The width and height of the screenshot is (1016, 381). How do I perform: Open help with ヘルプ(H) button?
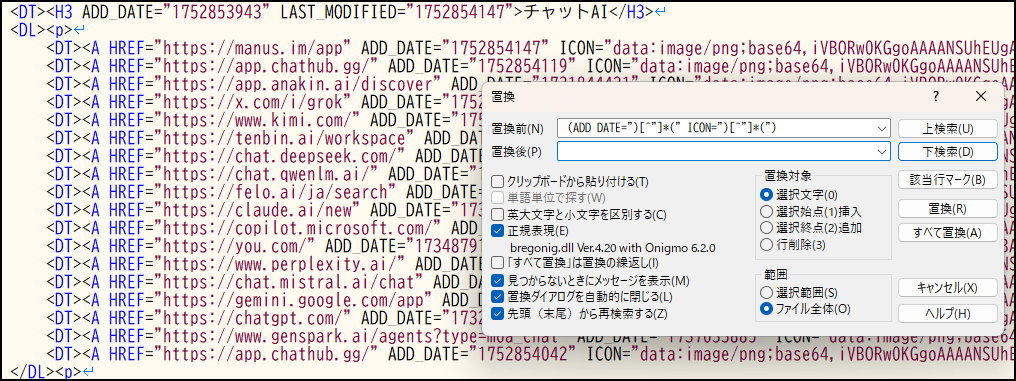pos(947,313)
